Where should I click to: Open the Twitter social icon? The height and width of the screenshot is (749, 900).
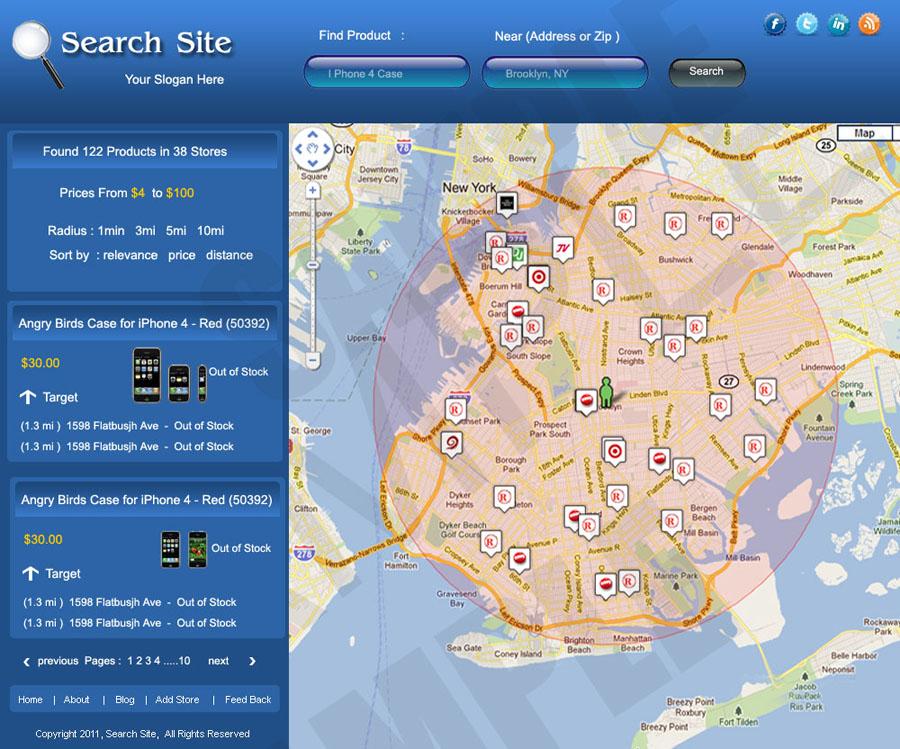(806, 25)
